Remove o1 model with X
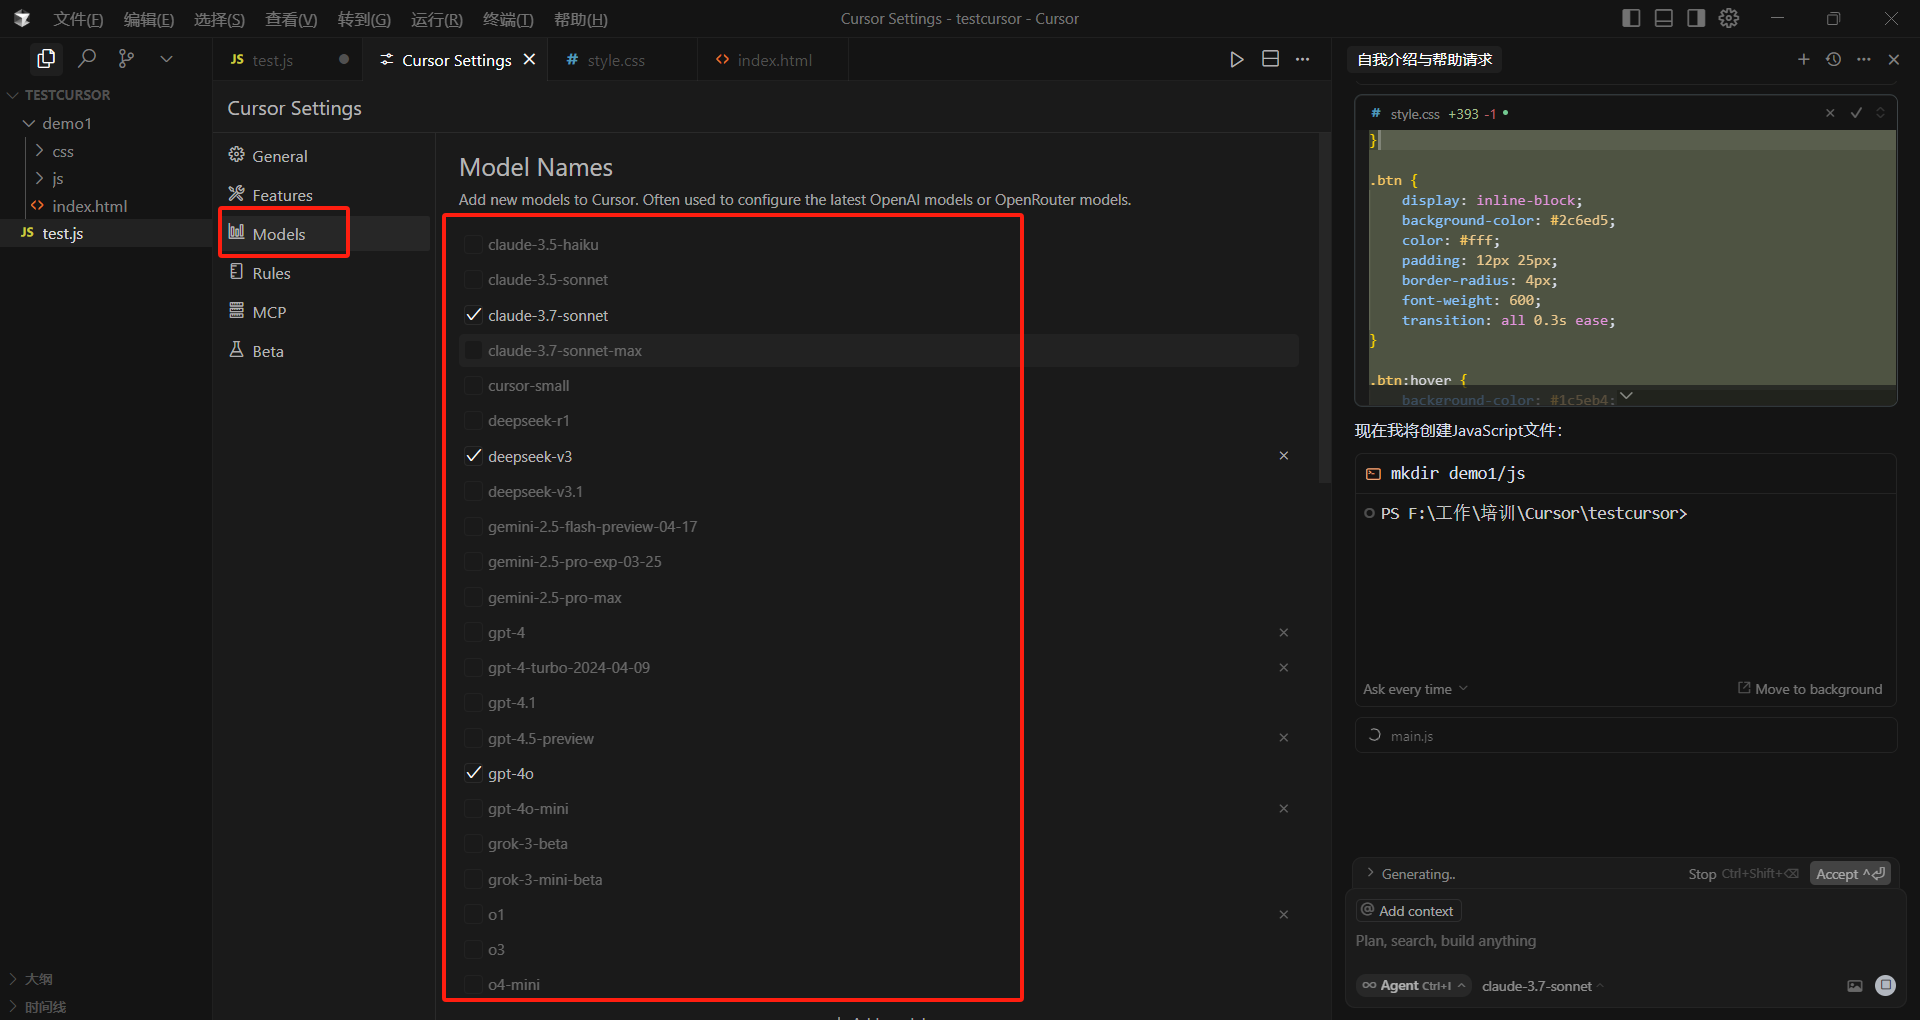Screen dimensions: 1920x1020 click(x=1284, y=915)
